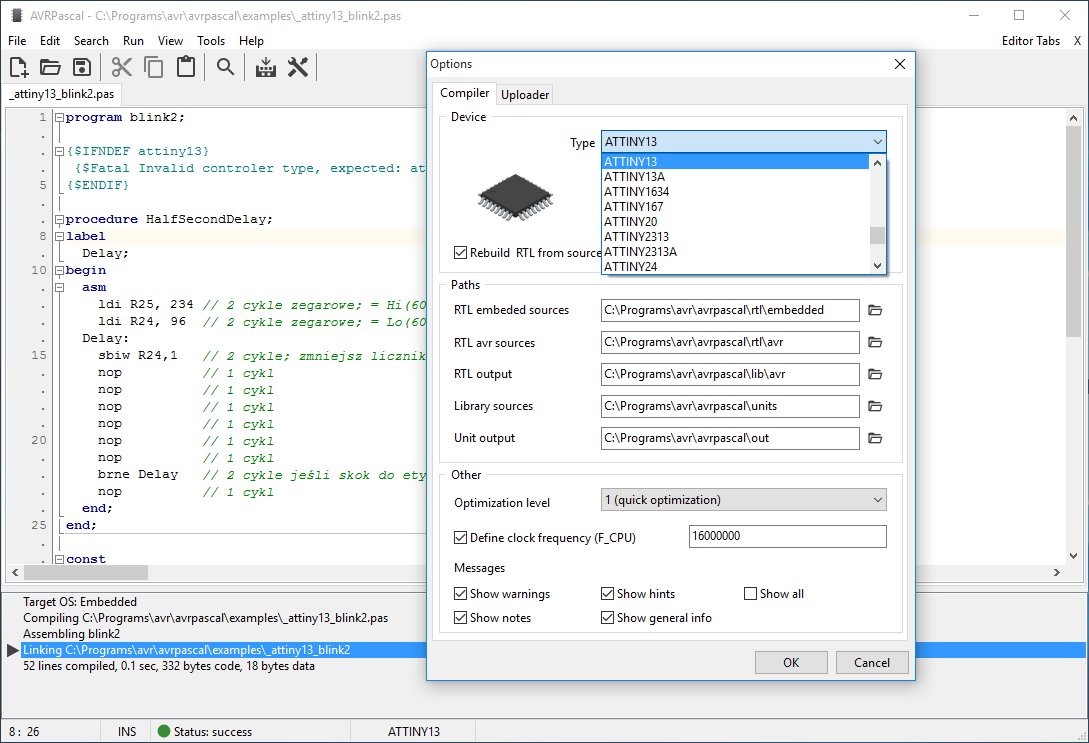This screenshot has width=1089, height=743.
Task: Click the Save floppy disk icon
Action: [x=82, y=67]
